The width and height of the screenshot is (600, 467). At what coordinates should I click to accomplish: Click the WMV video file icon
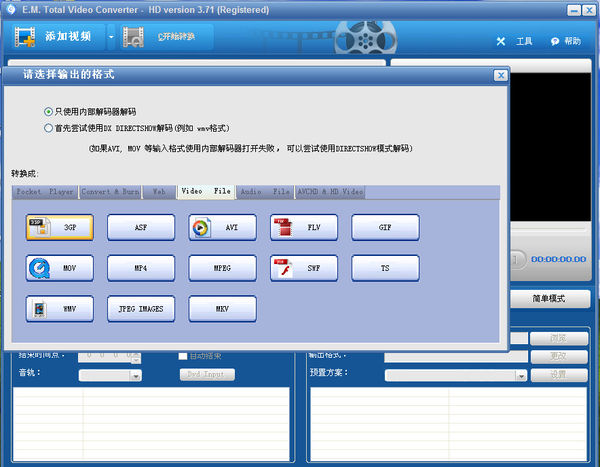40,309
